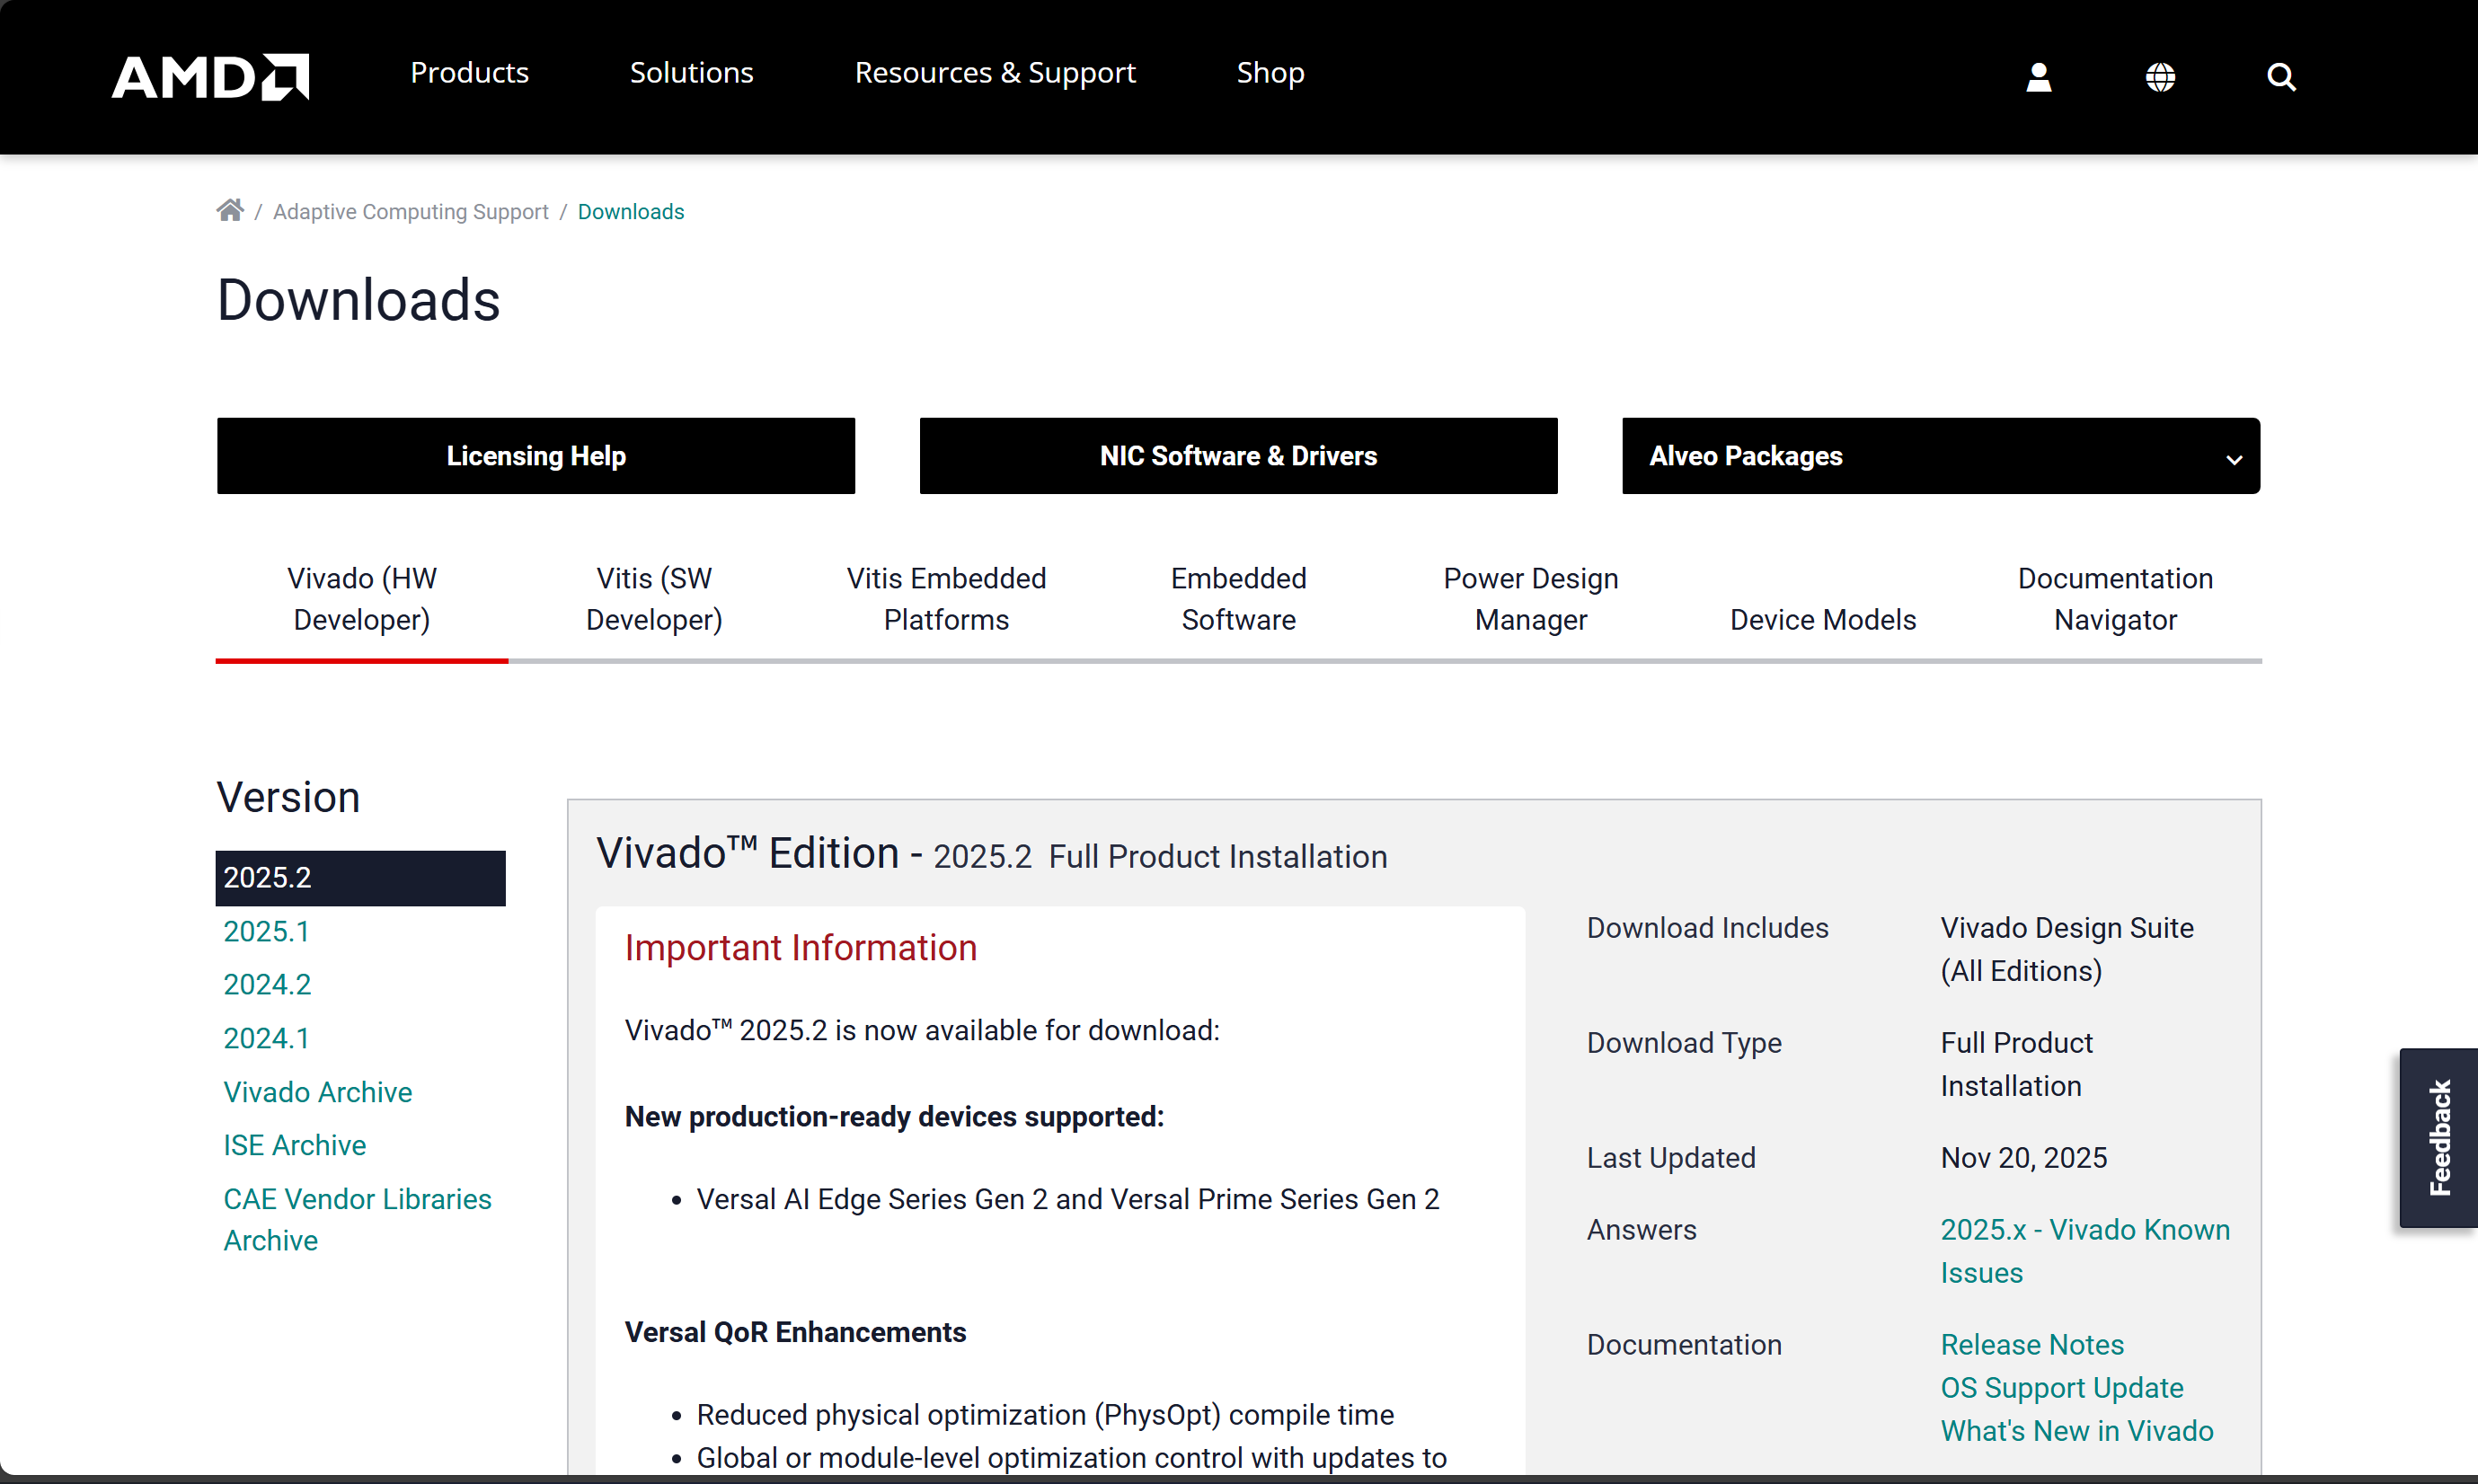Switch to Vitis (SW Developer) tab
Image resolution: width=2478 pixels, height=1484 pixels.
[x=653, y=599]
